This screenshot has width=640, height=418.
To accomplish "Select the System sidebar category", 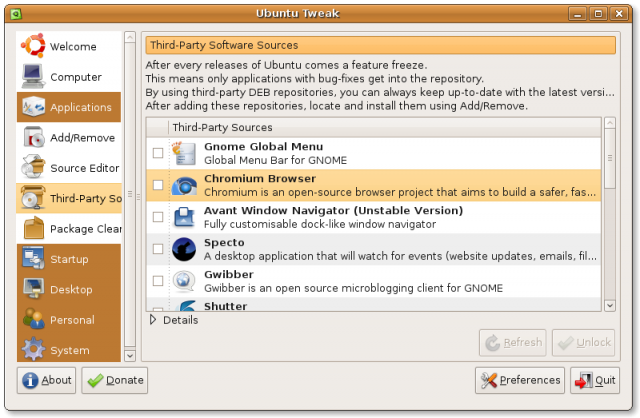I will (69, 349).
